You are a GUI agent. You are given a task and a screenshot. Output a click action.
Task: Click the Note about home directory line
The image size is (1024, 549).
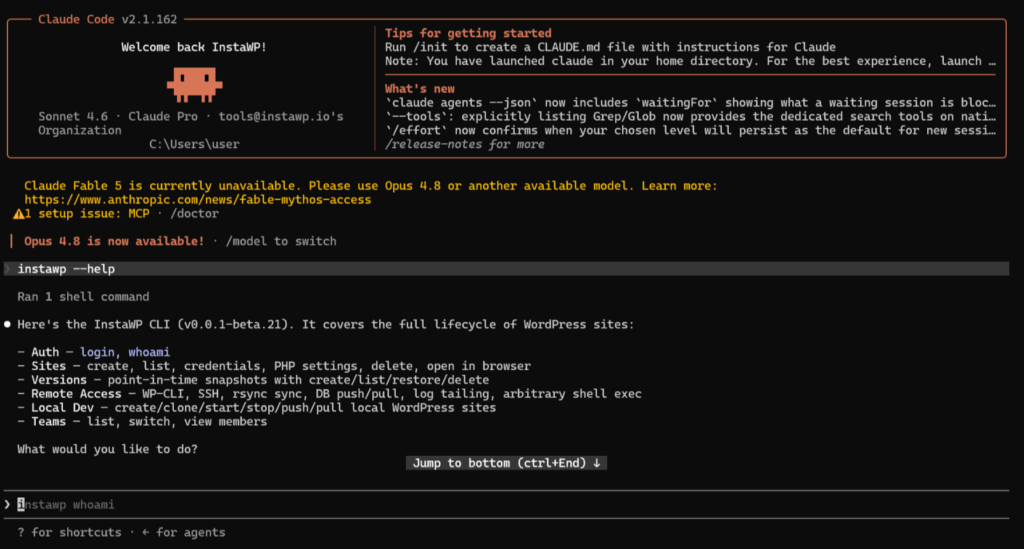690,61
